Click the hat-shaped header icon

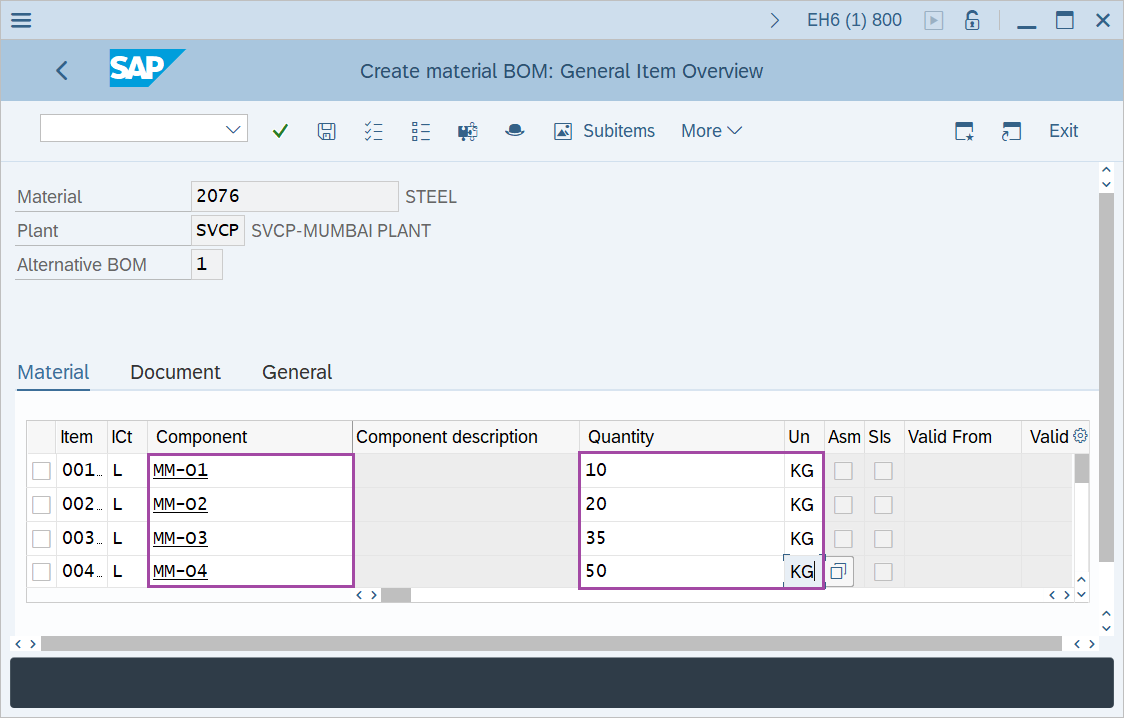[515, 131]
